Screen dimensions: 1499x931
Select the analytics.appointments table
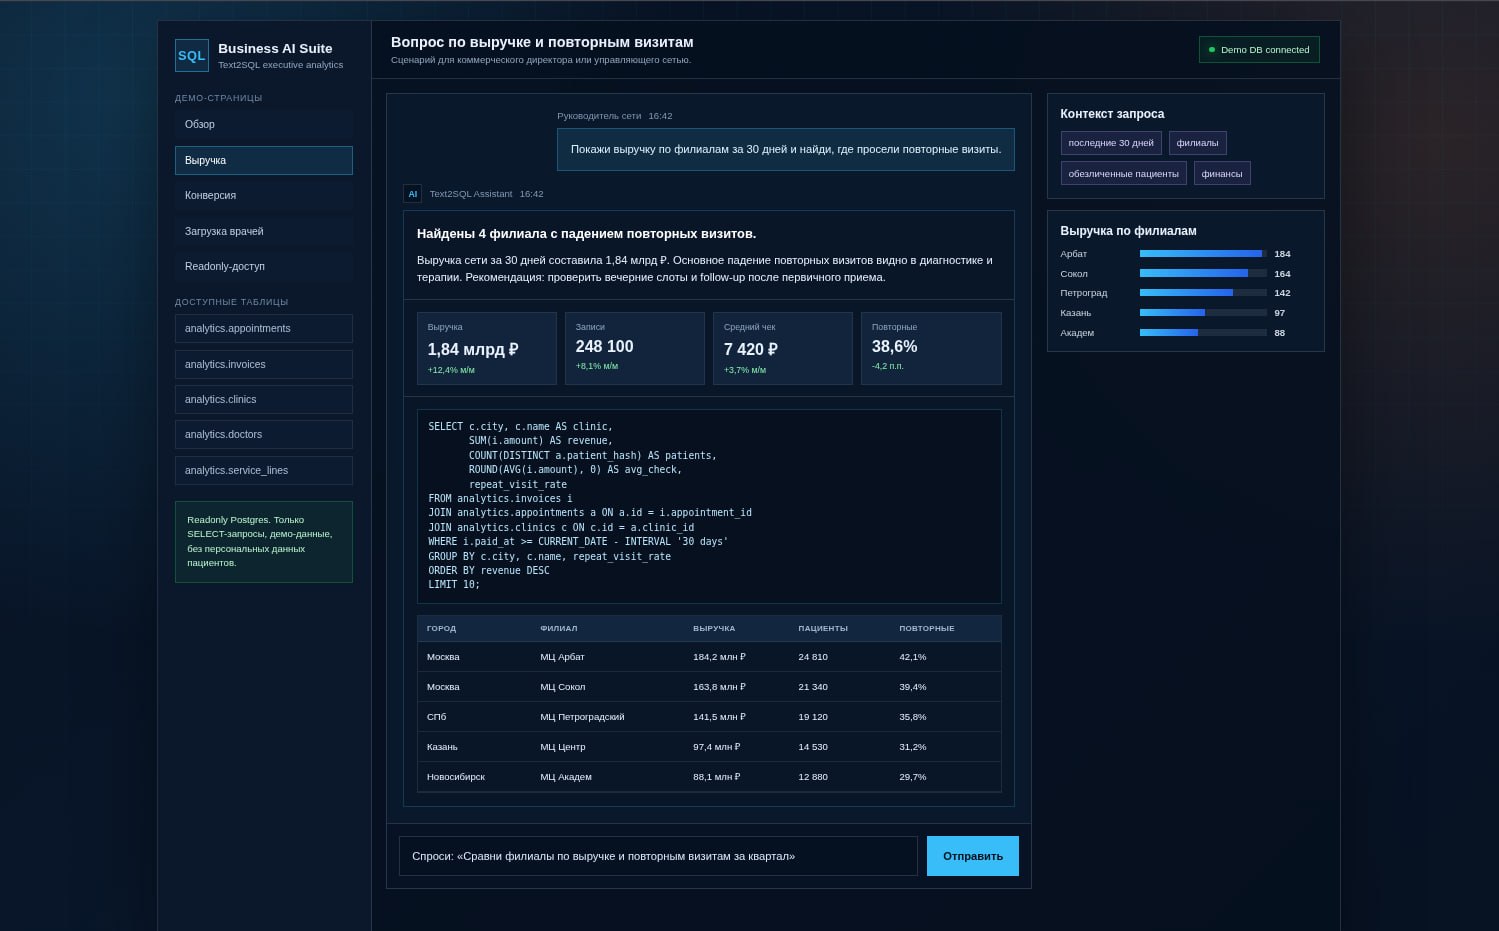point(264,329)
